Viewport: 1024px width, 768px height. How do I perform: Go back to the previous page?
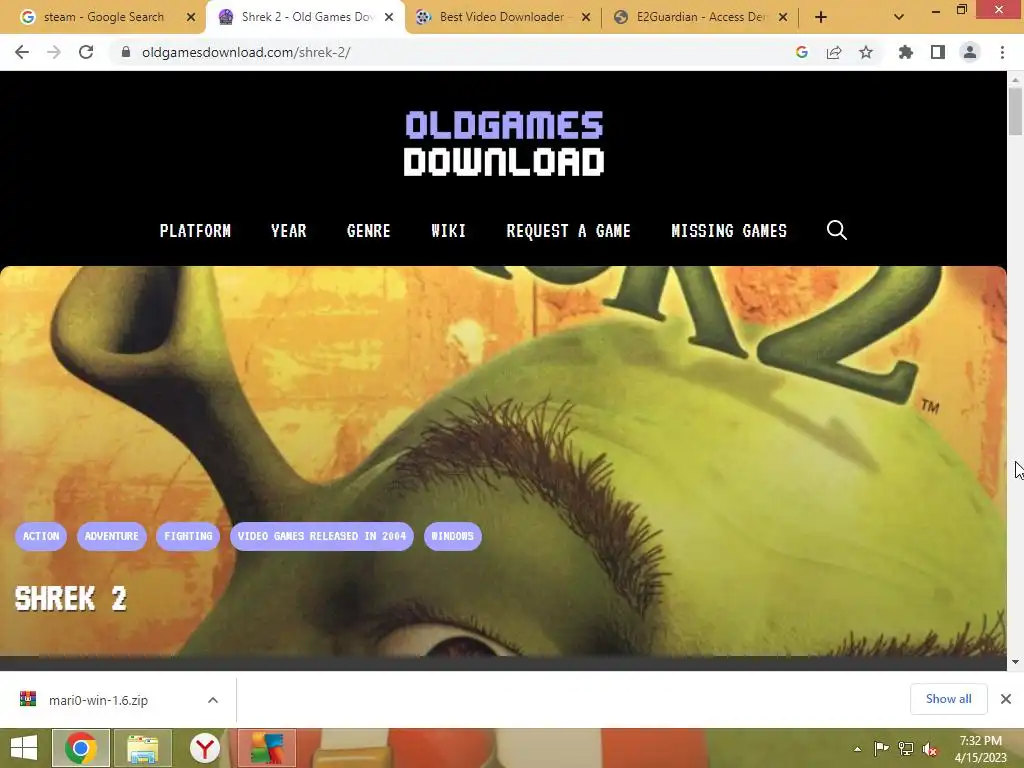(22, 52)
